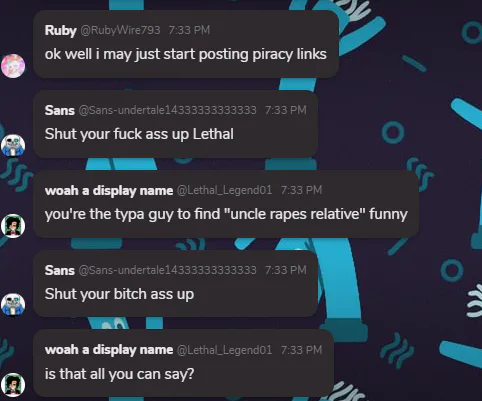Screen dimensions: 482x401
Task: Select @Sans-undertale username in second message
Action: point(168,110)
